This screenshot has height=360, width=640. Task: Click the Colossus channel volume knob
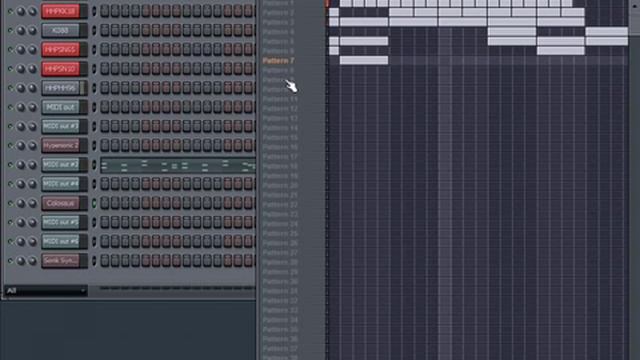(x=32, y=203)
